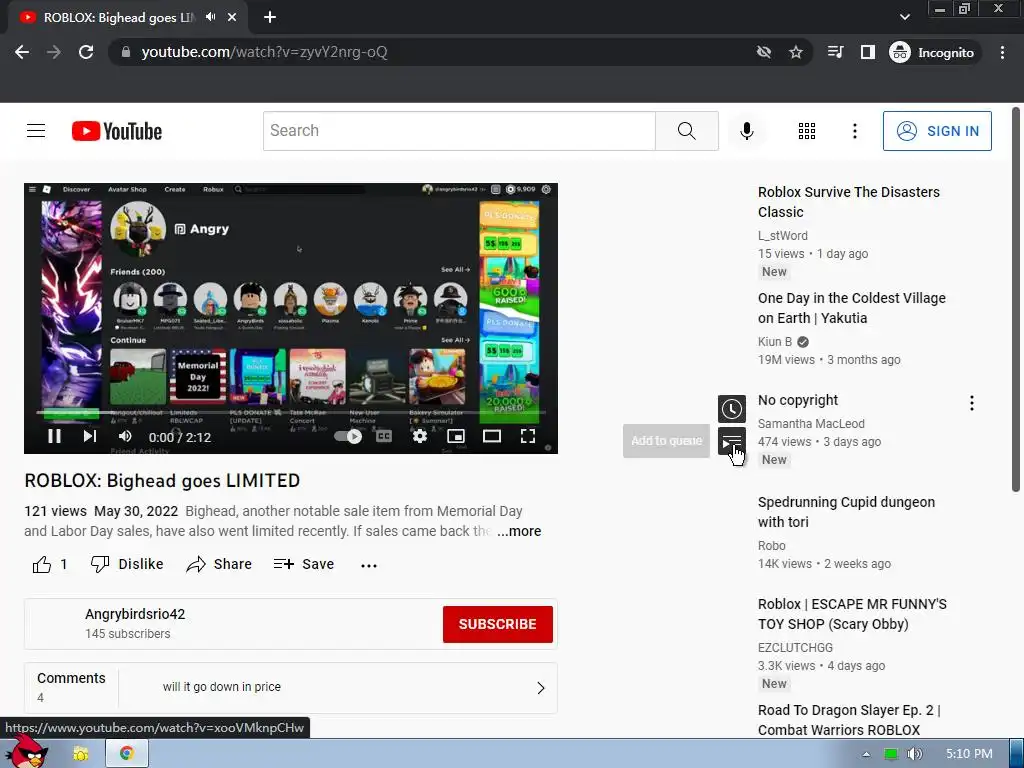Open the Angrybirdsrio42 channel

[135, 614]
